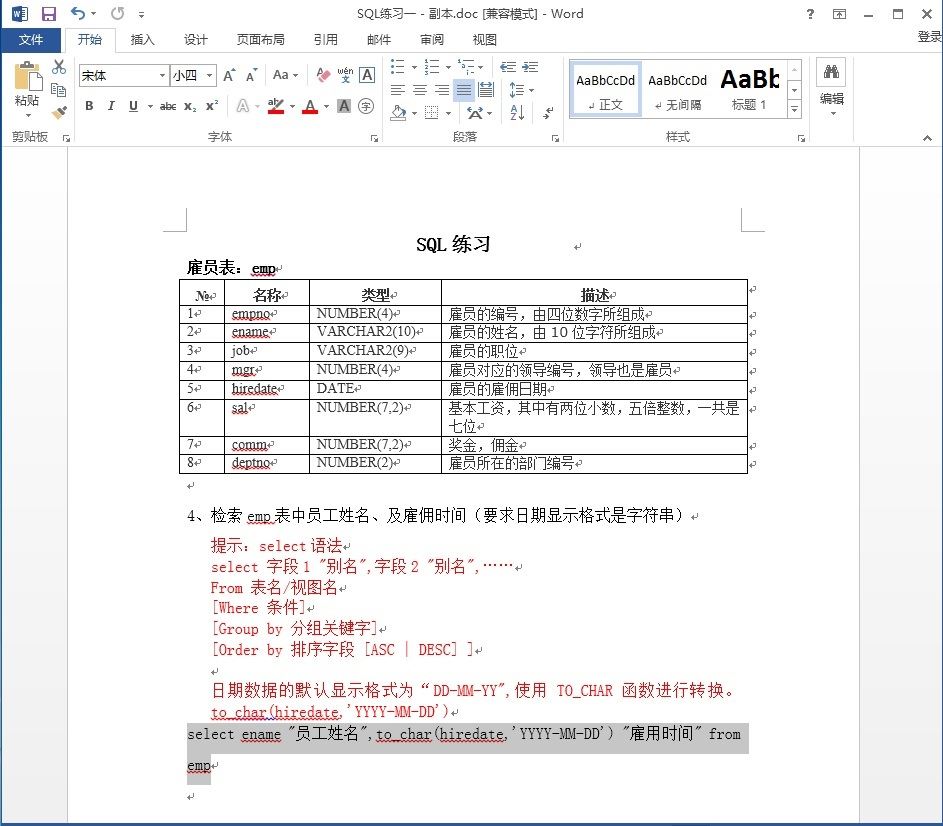943x826 pixels.
Task: Click the text effects outlined A icon
Action: click(x=243, y=106)
